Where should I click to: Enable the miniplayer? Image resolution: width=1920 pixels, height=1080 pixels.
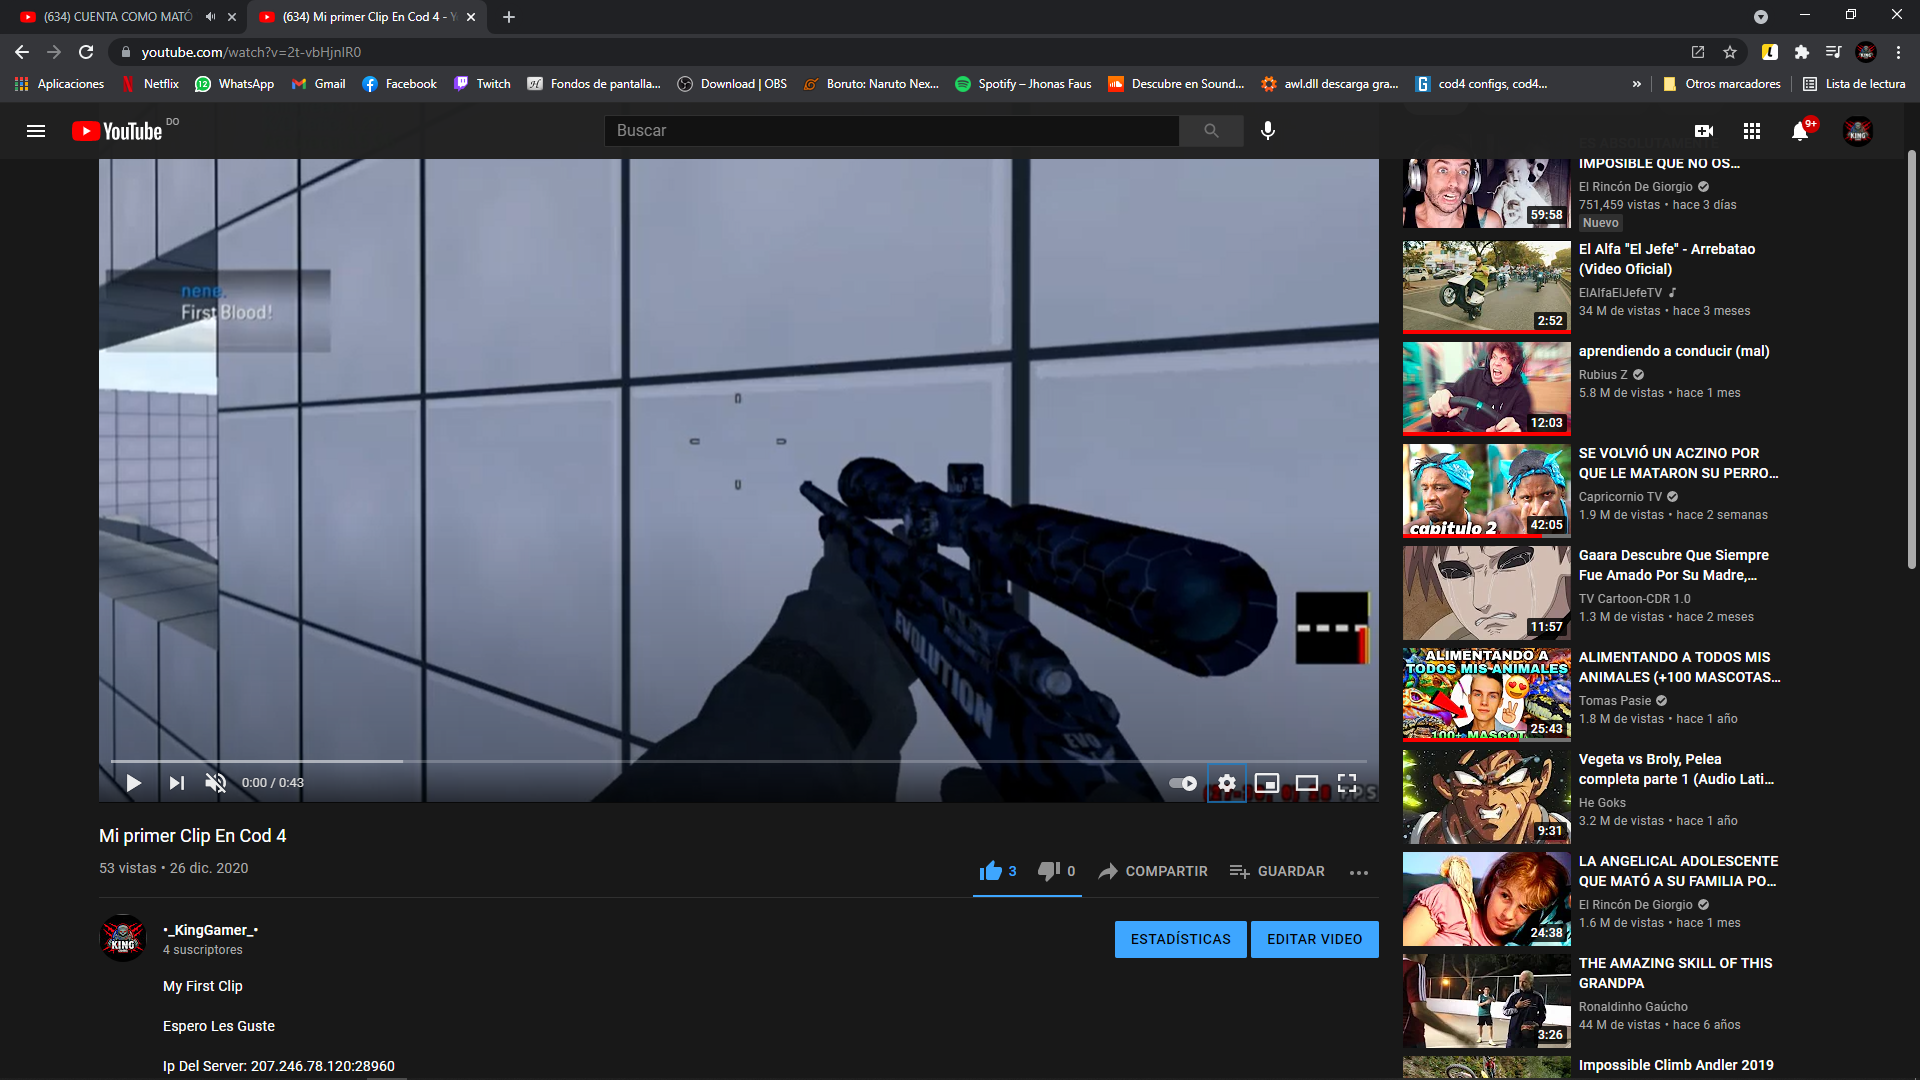click(x=1267, y=783)
